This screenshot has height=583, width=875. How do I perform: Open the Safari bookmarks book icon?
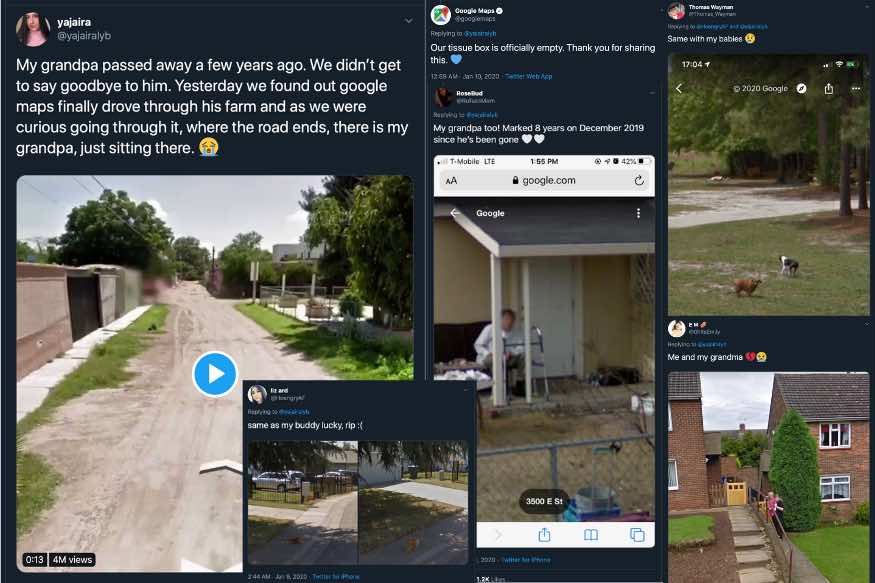click(591, 535)
